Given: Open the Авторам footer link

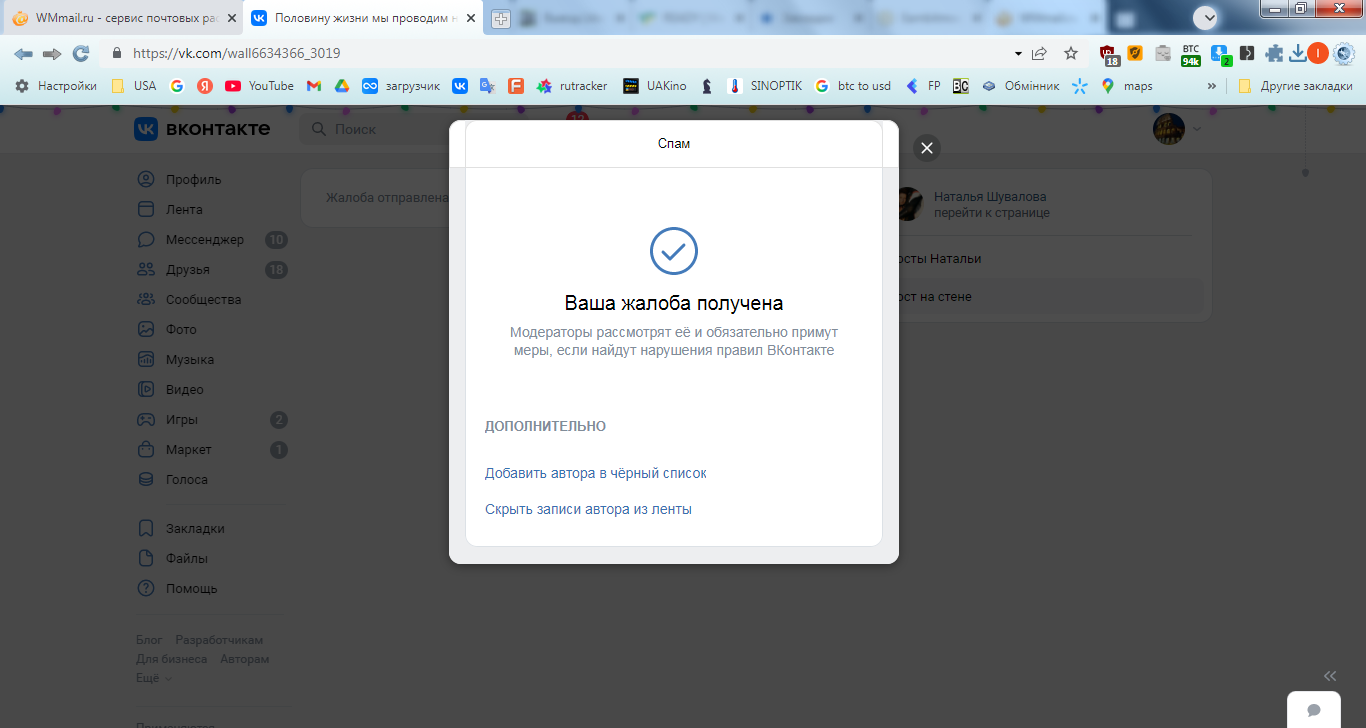Looking at the screenshot, I should pos(245,659).
